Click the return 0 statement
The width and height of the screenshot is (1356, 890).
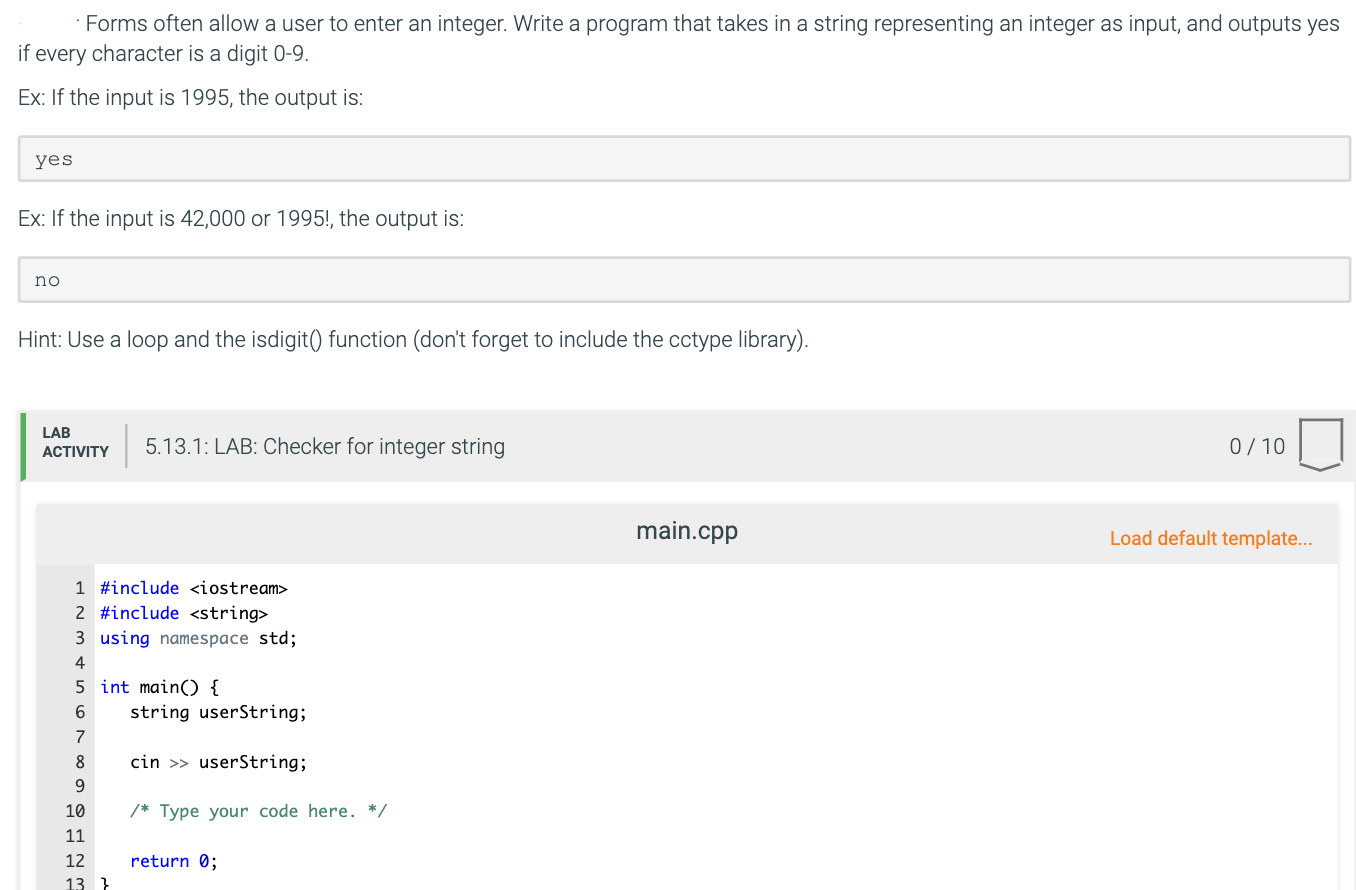tap(174, 861)
